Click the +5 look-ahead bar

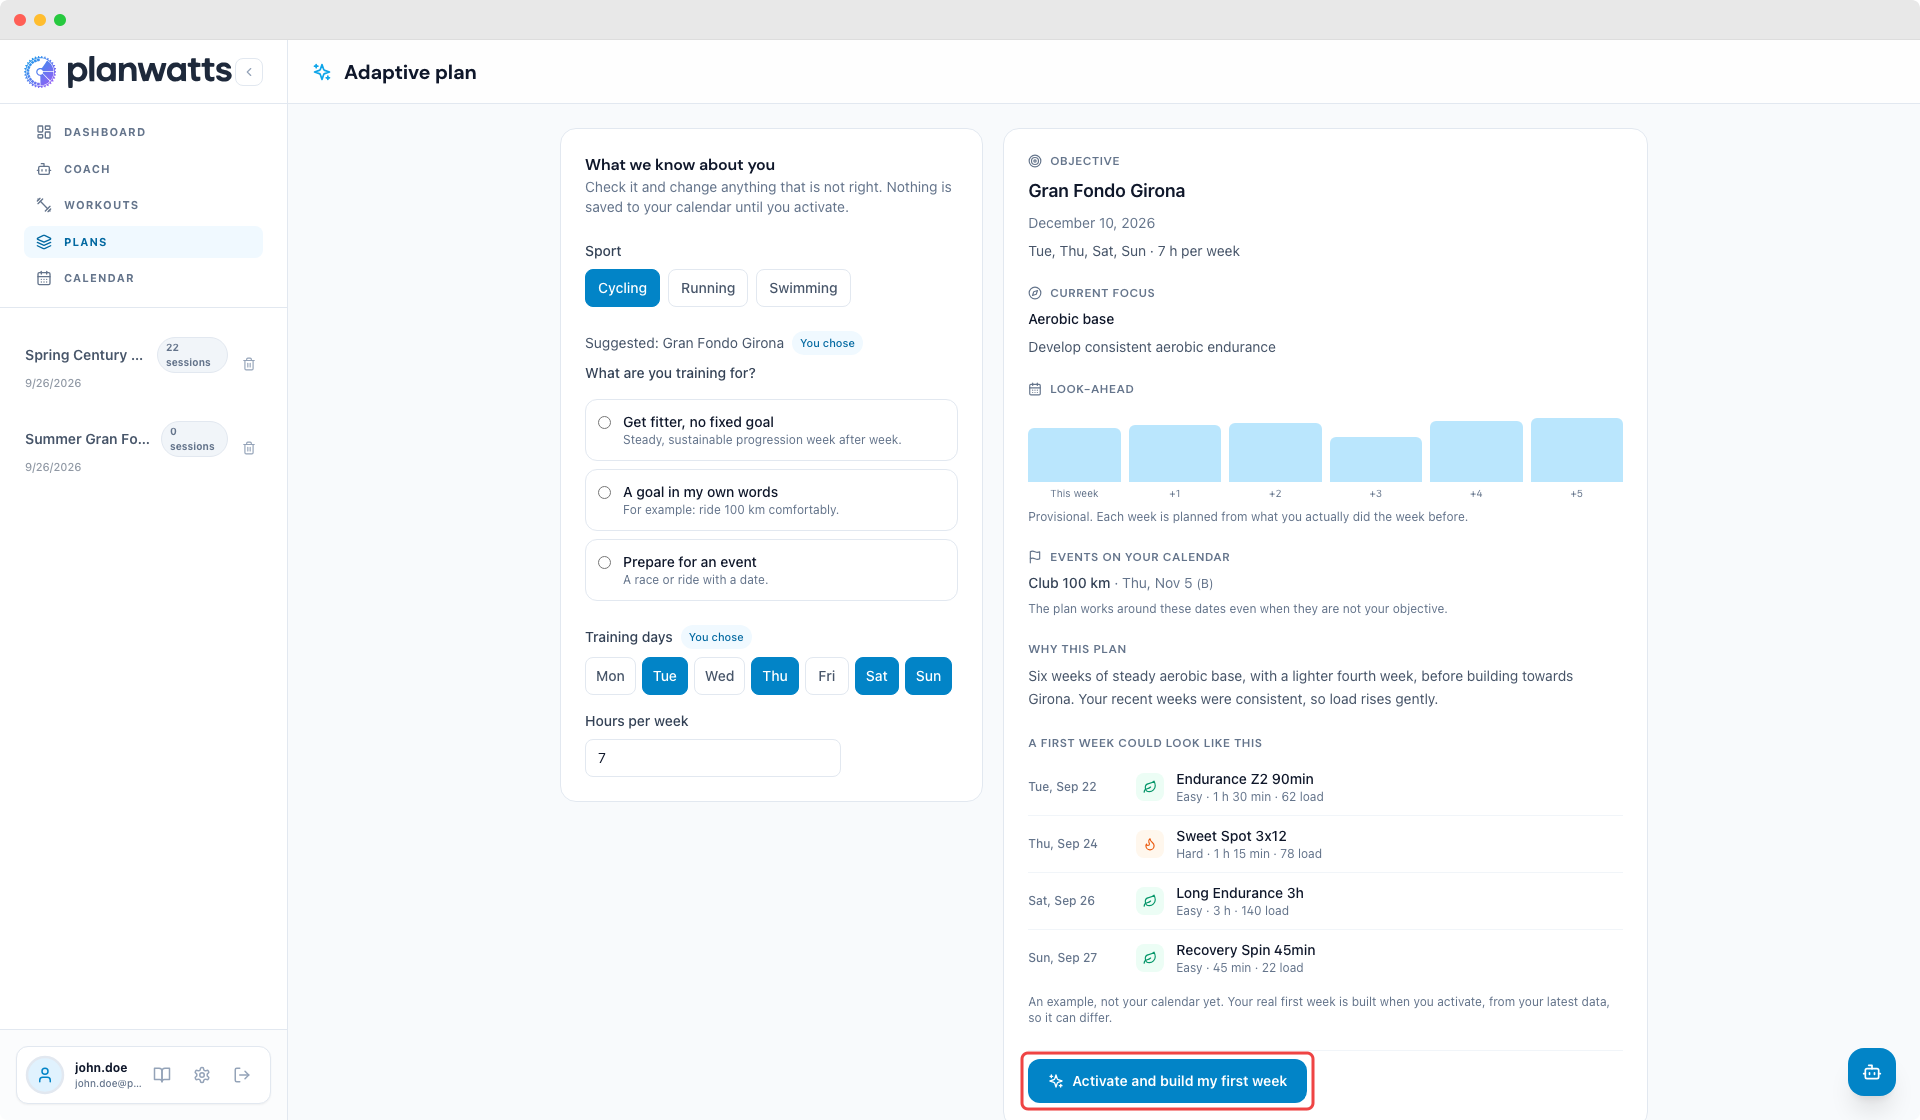point(1577,450)
